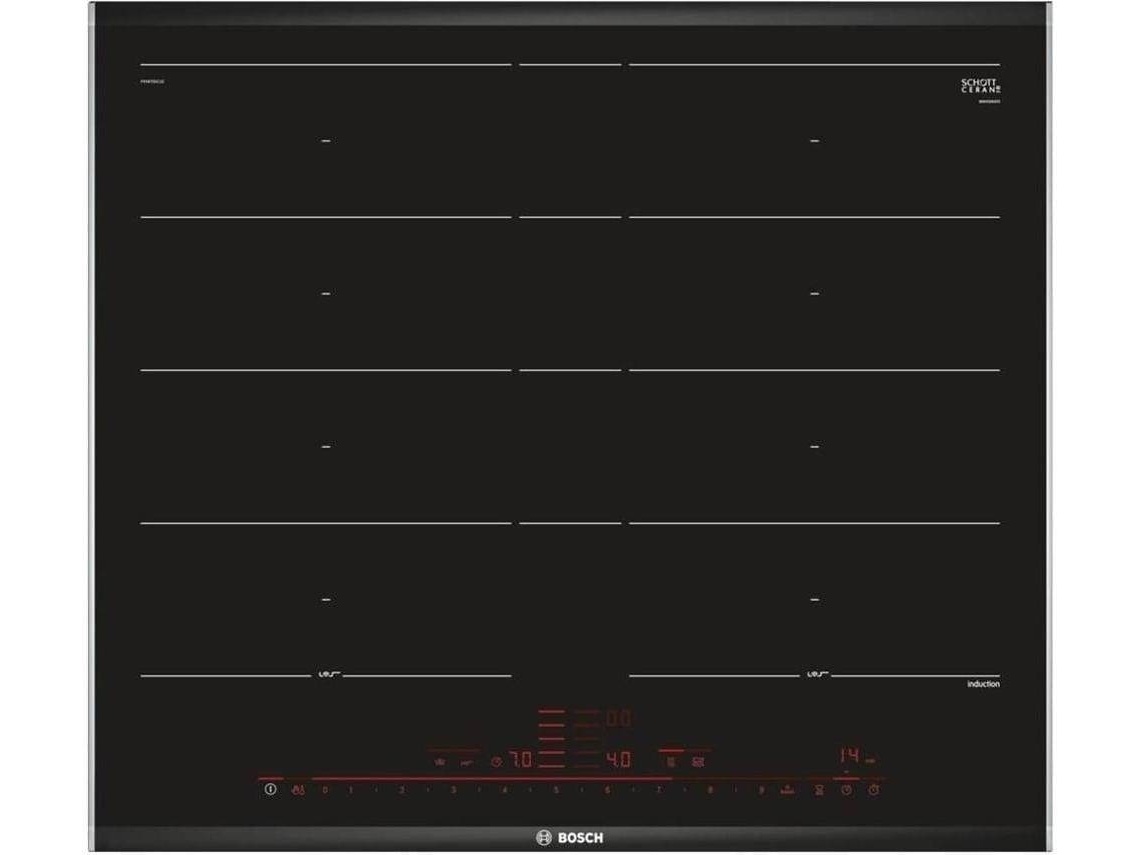Viewport: 1140px width, 855px height.
Task: Click the SCHOTT CERAN logo top right
Action: point(981,87)
